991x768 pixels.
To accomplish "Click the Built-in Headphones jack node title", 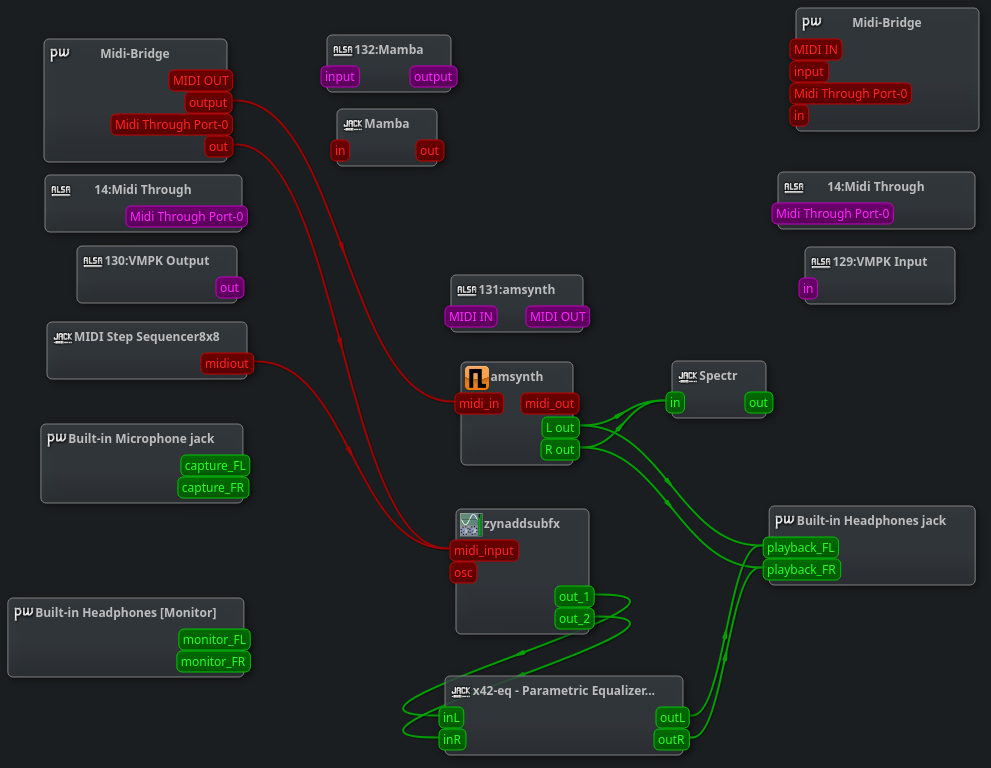I will [872, 521].
